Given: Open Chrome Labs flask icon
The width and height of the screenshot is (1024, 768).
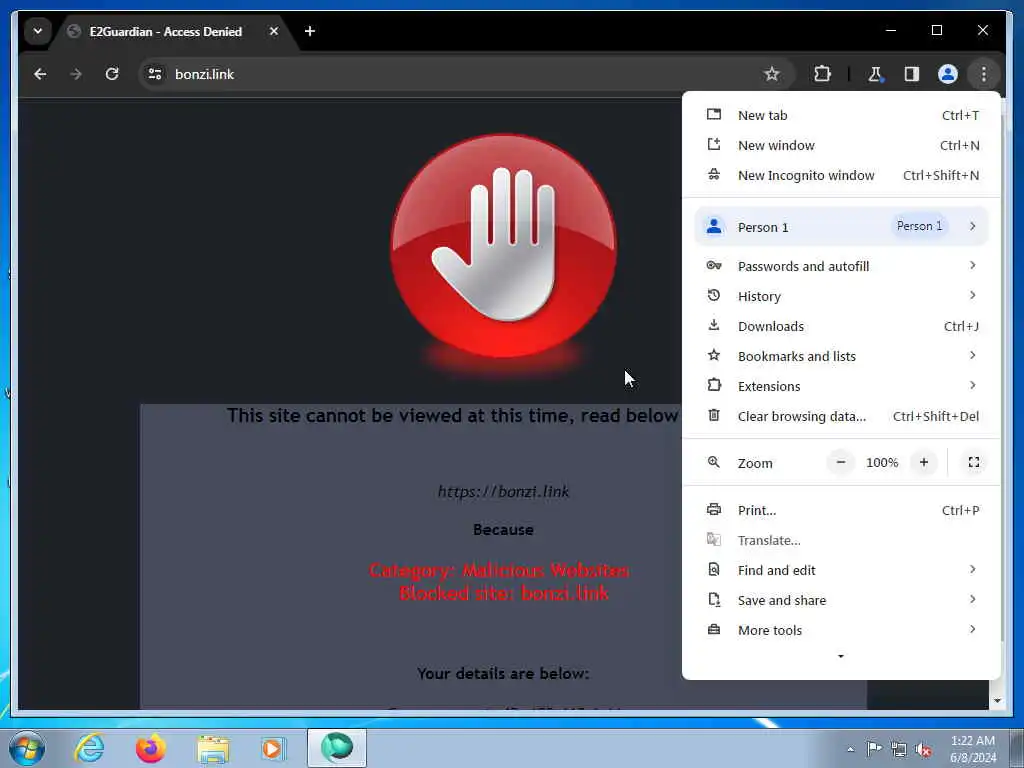Looking at the screenshot, I should [875, 74].
